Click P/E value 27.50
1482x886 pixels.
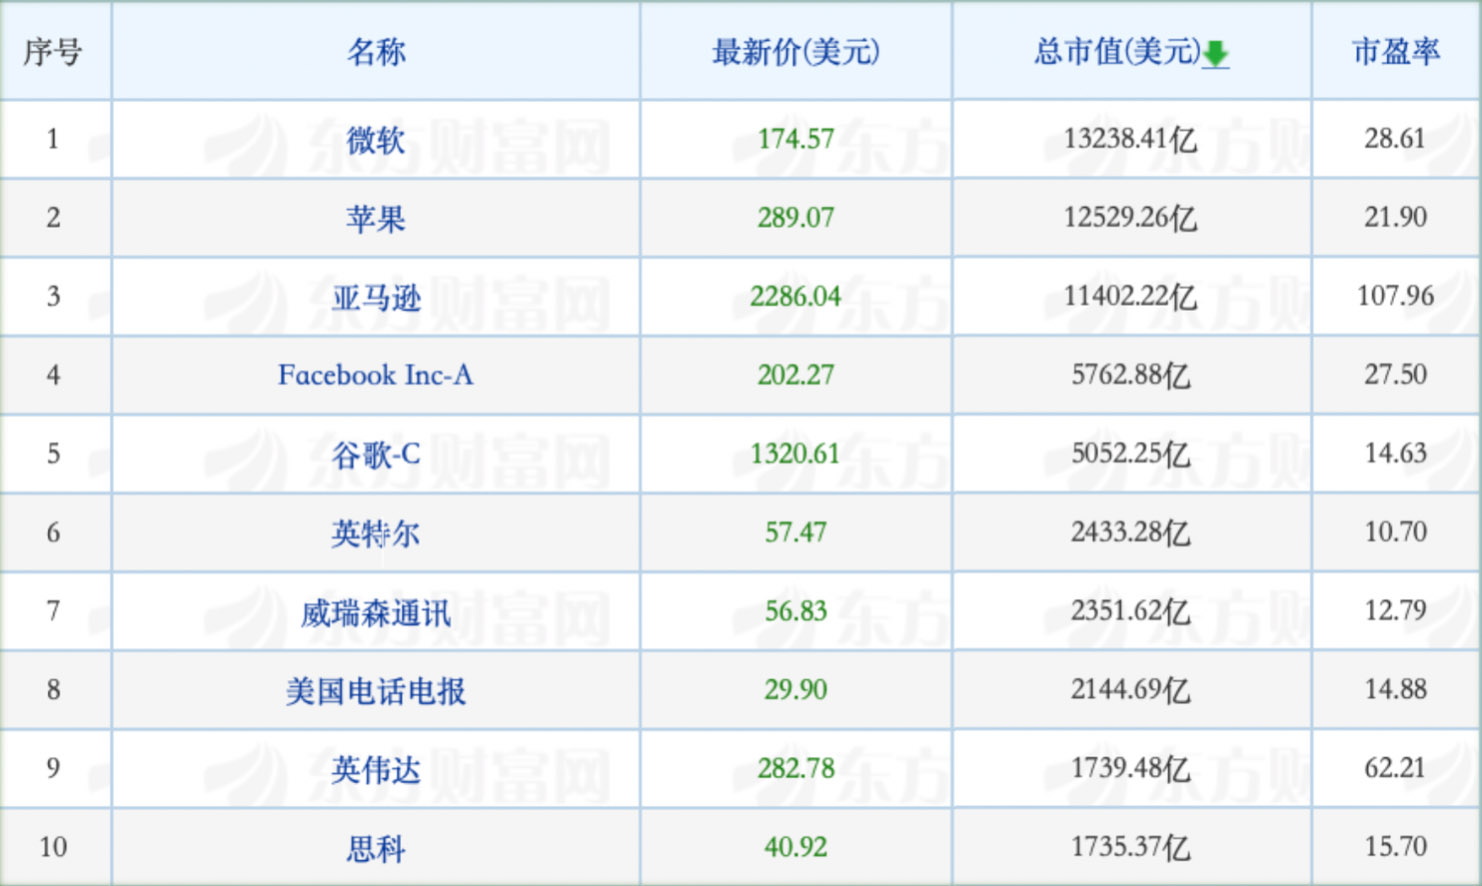pos(1396,374)
